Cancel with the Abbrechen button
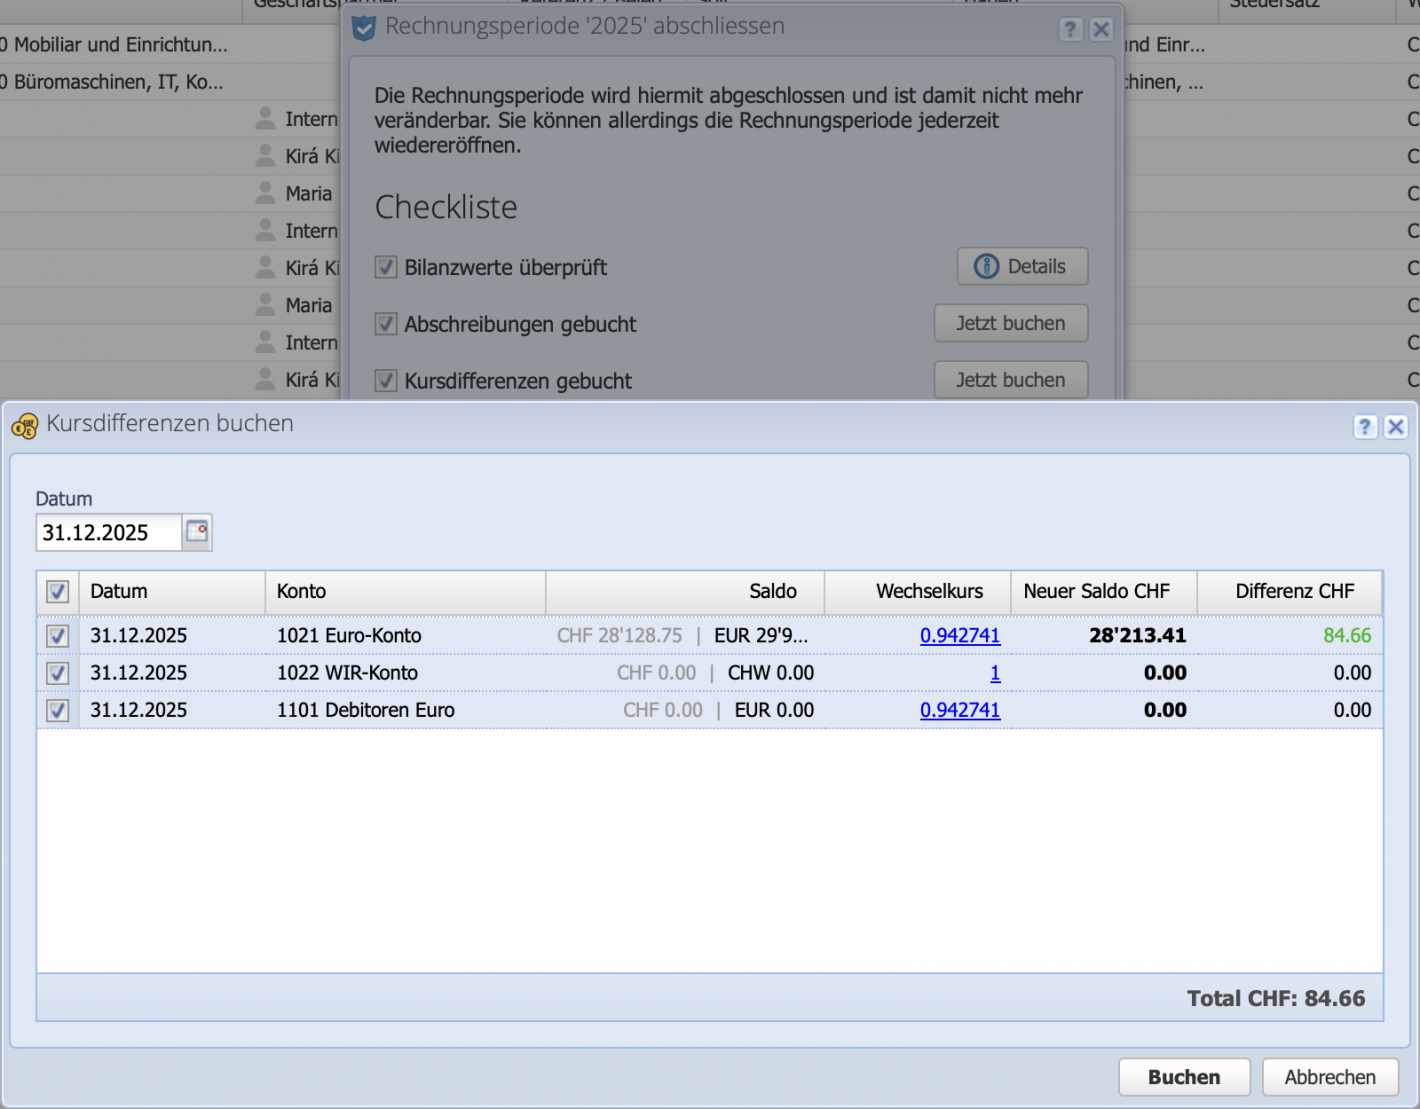Screen dimensions: 1420x1109 pos(1330,1077)
